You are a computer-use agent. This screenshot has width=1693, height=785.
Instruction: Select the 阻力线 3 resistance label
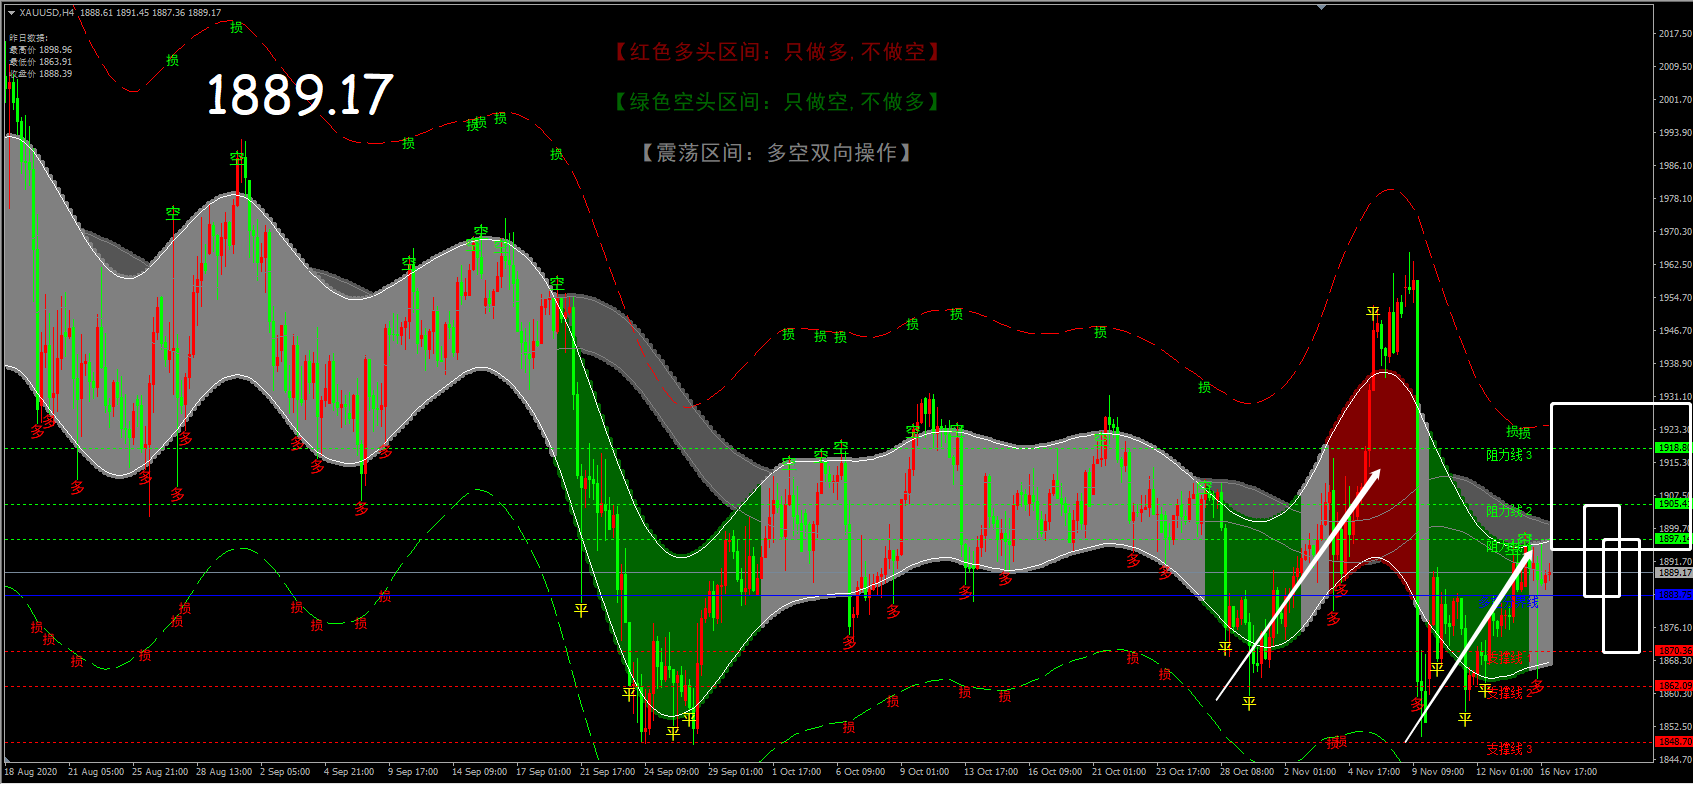pyautogui.click(x=1509, y=455)
